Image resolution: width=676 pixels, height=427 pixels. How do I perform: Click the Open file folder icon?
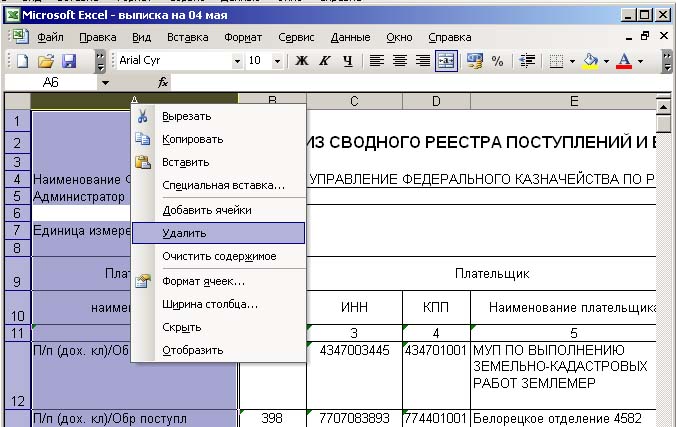pyautogui.click(x=46, y=61)
